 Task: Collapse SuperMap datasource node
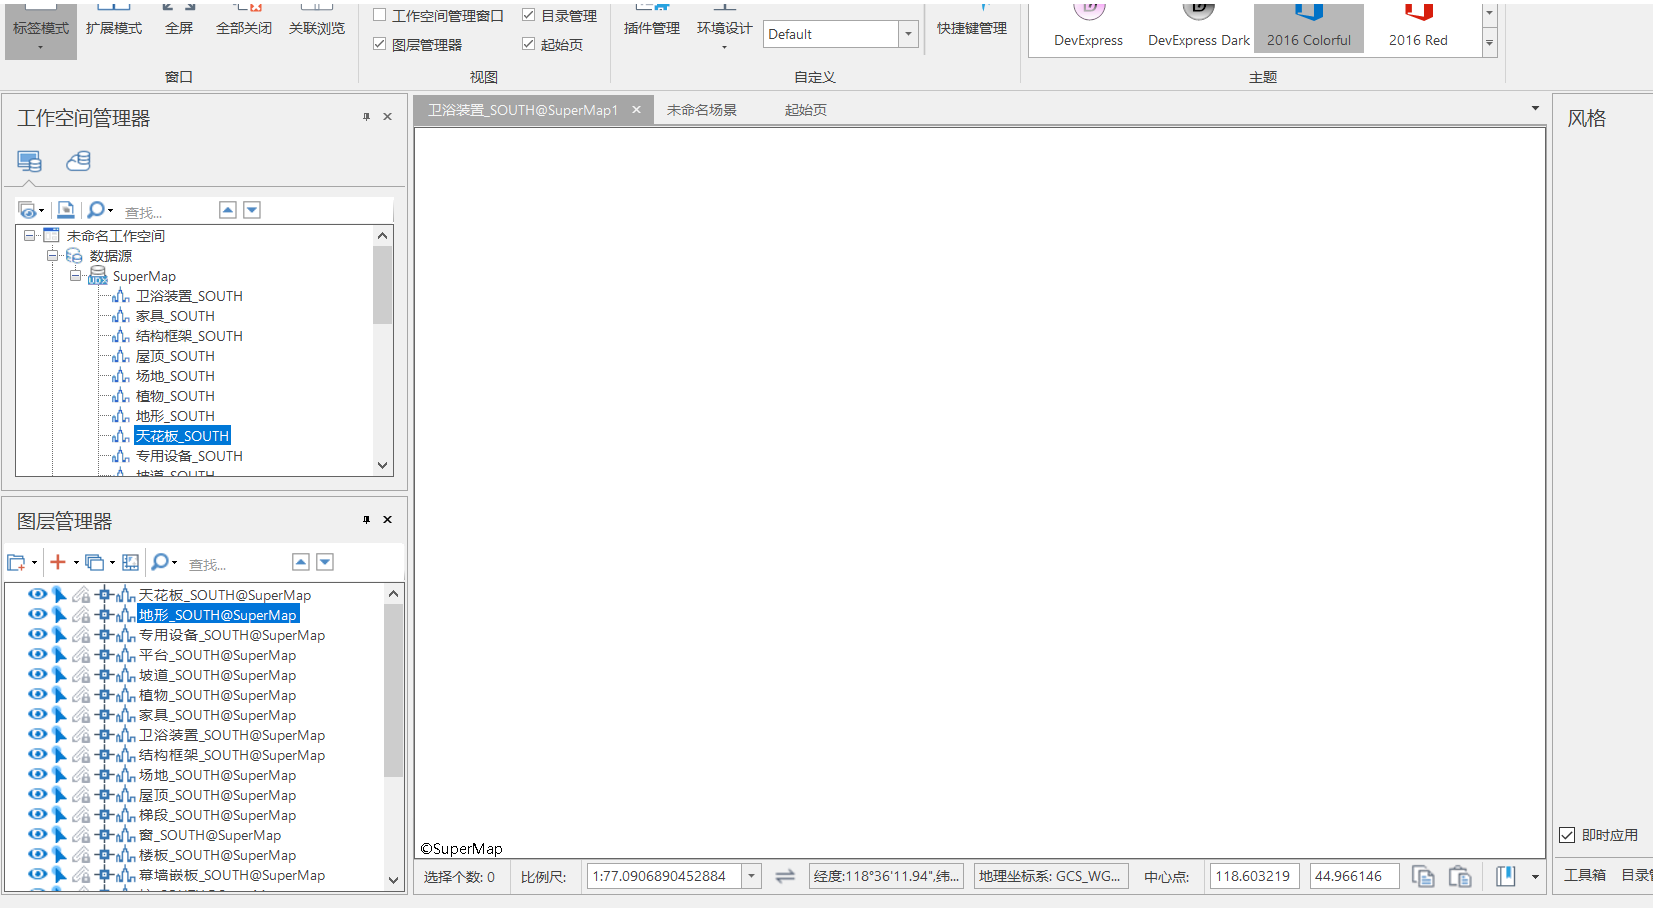(75, 275)
